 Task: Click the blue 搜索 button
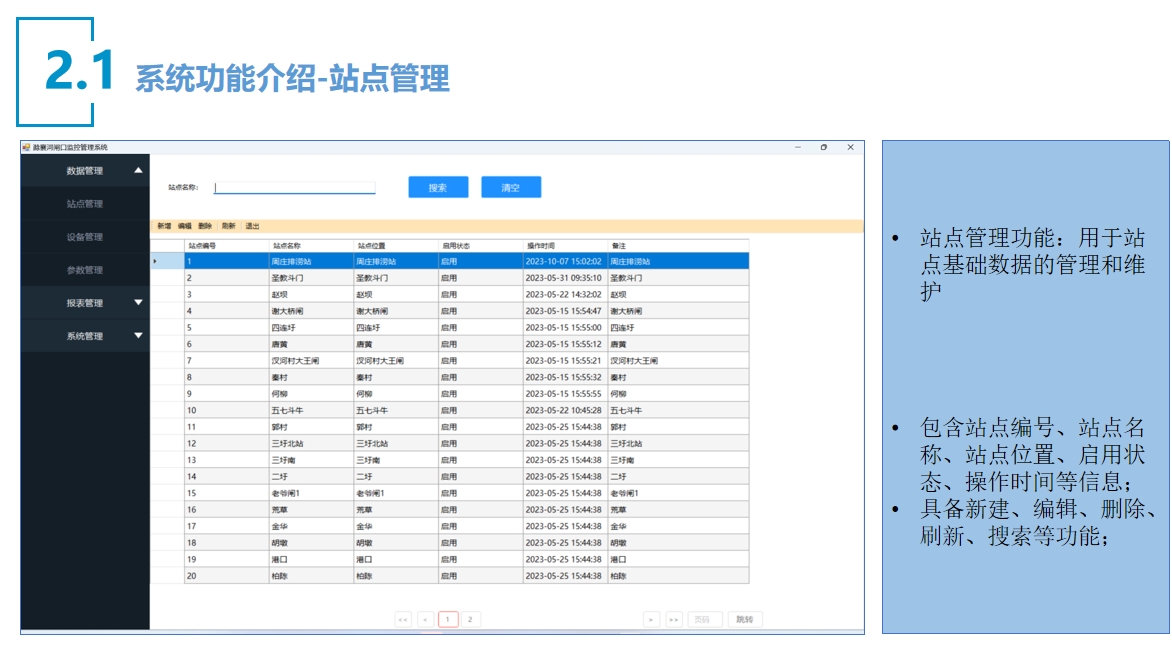pos(438,187)
